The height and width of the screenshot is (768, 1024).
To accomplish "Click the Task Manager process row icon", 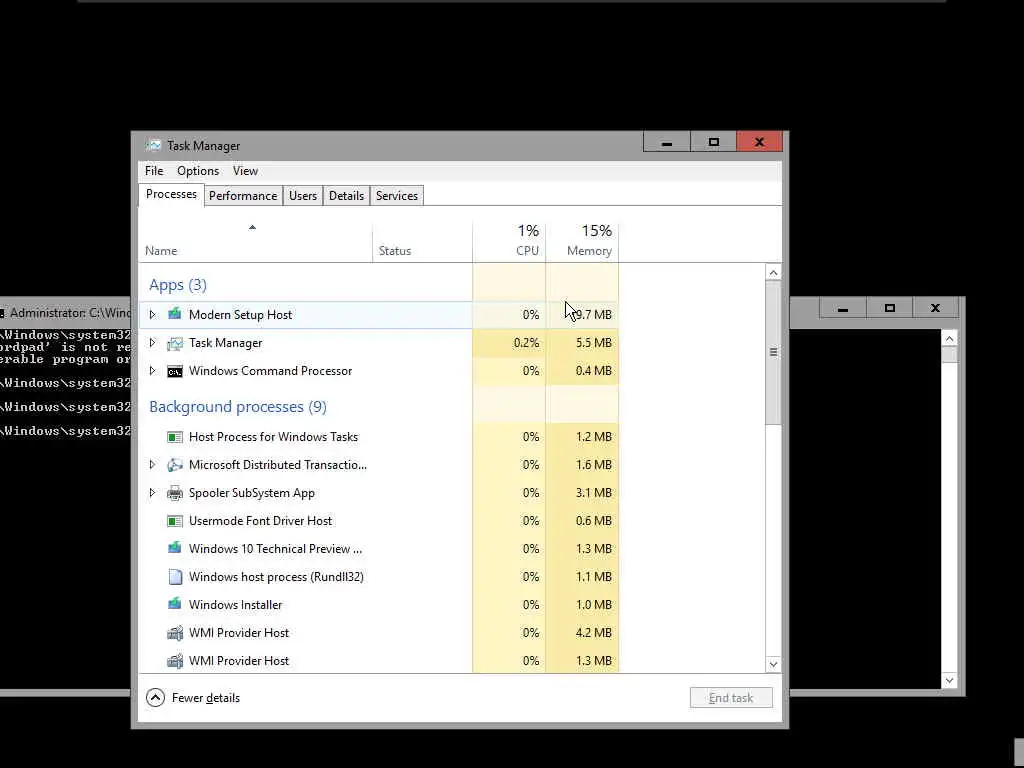I will click(x=174, y=343).
